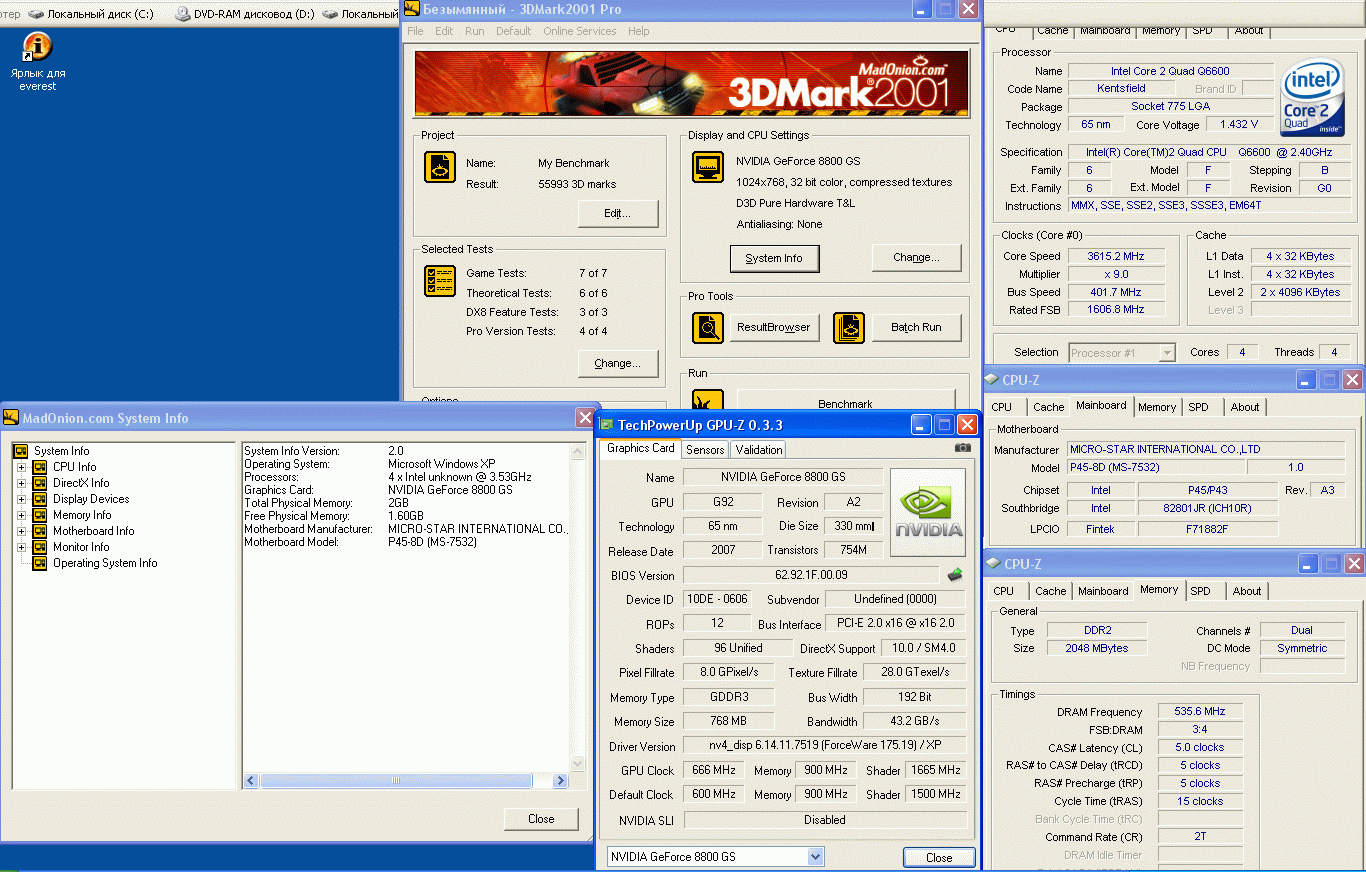This screenshot has height=872, width=1366.
Task: Open the GPU selection dropdown in GPU-Z
Action: coord(815,857)
